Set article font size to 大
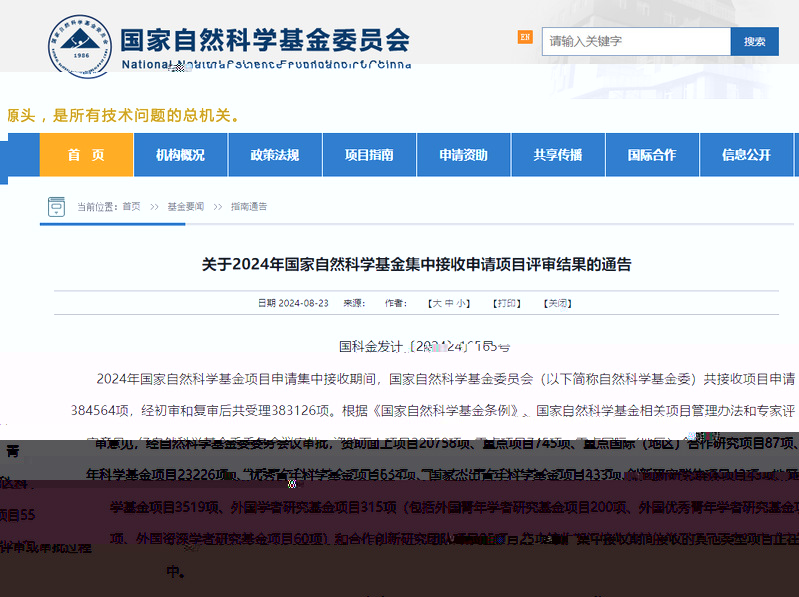The image size is (799, 597). (x=436, y=303)
